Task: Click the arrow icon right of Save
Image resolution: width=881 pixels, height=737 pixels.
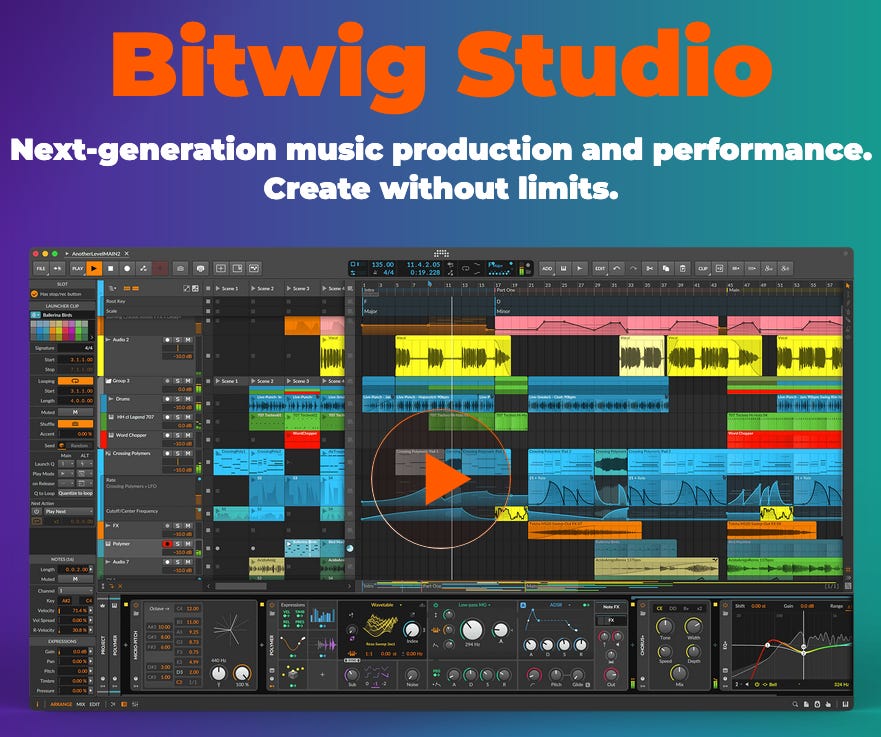Action: point(580,269)
